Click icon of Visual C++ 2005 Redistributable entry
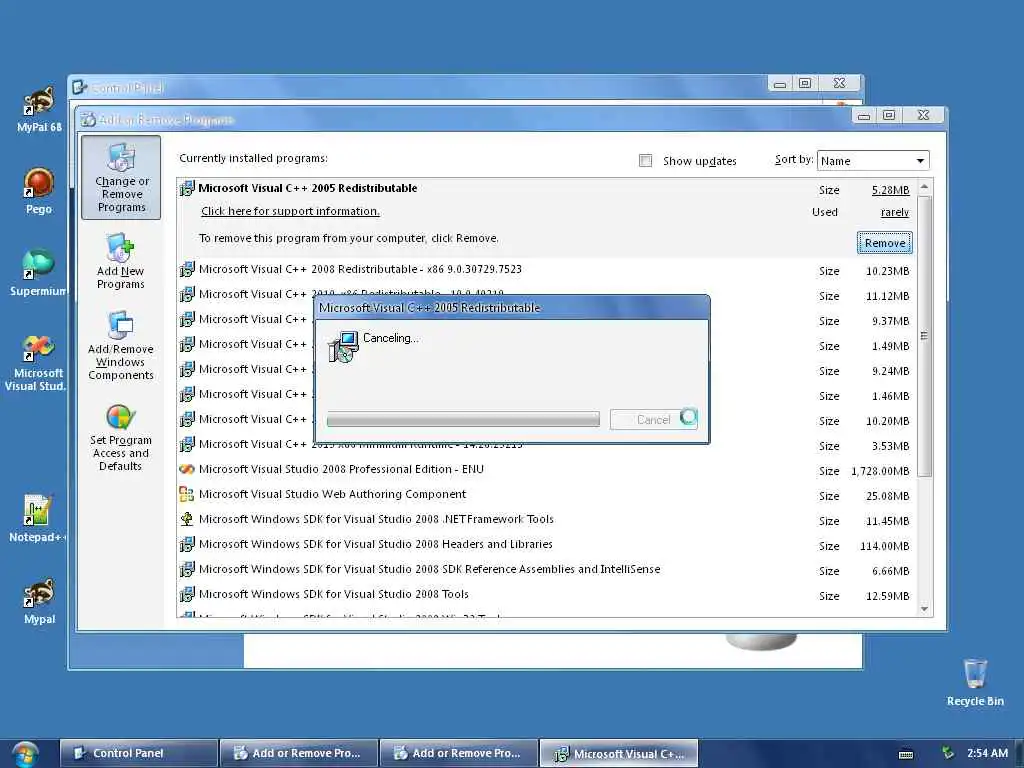This screenshot has width=1024, height=768. click(187, 188)
